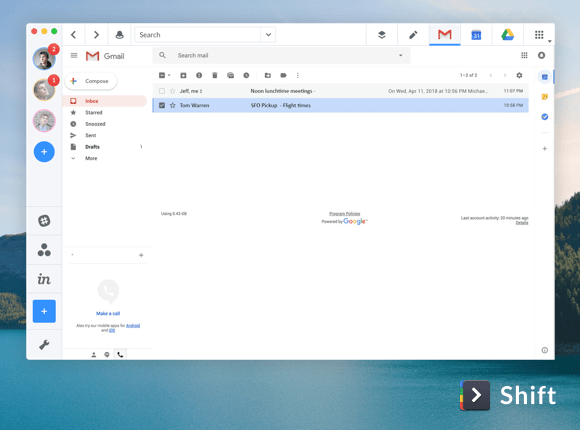Snooze the selected email with clock icon

[x=246, y=75]
